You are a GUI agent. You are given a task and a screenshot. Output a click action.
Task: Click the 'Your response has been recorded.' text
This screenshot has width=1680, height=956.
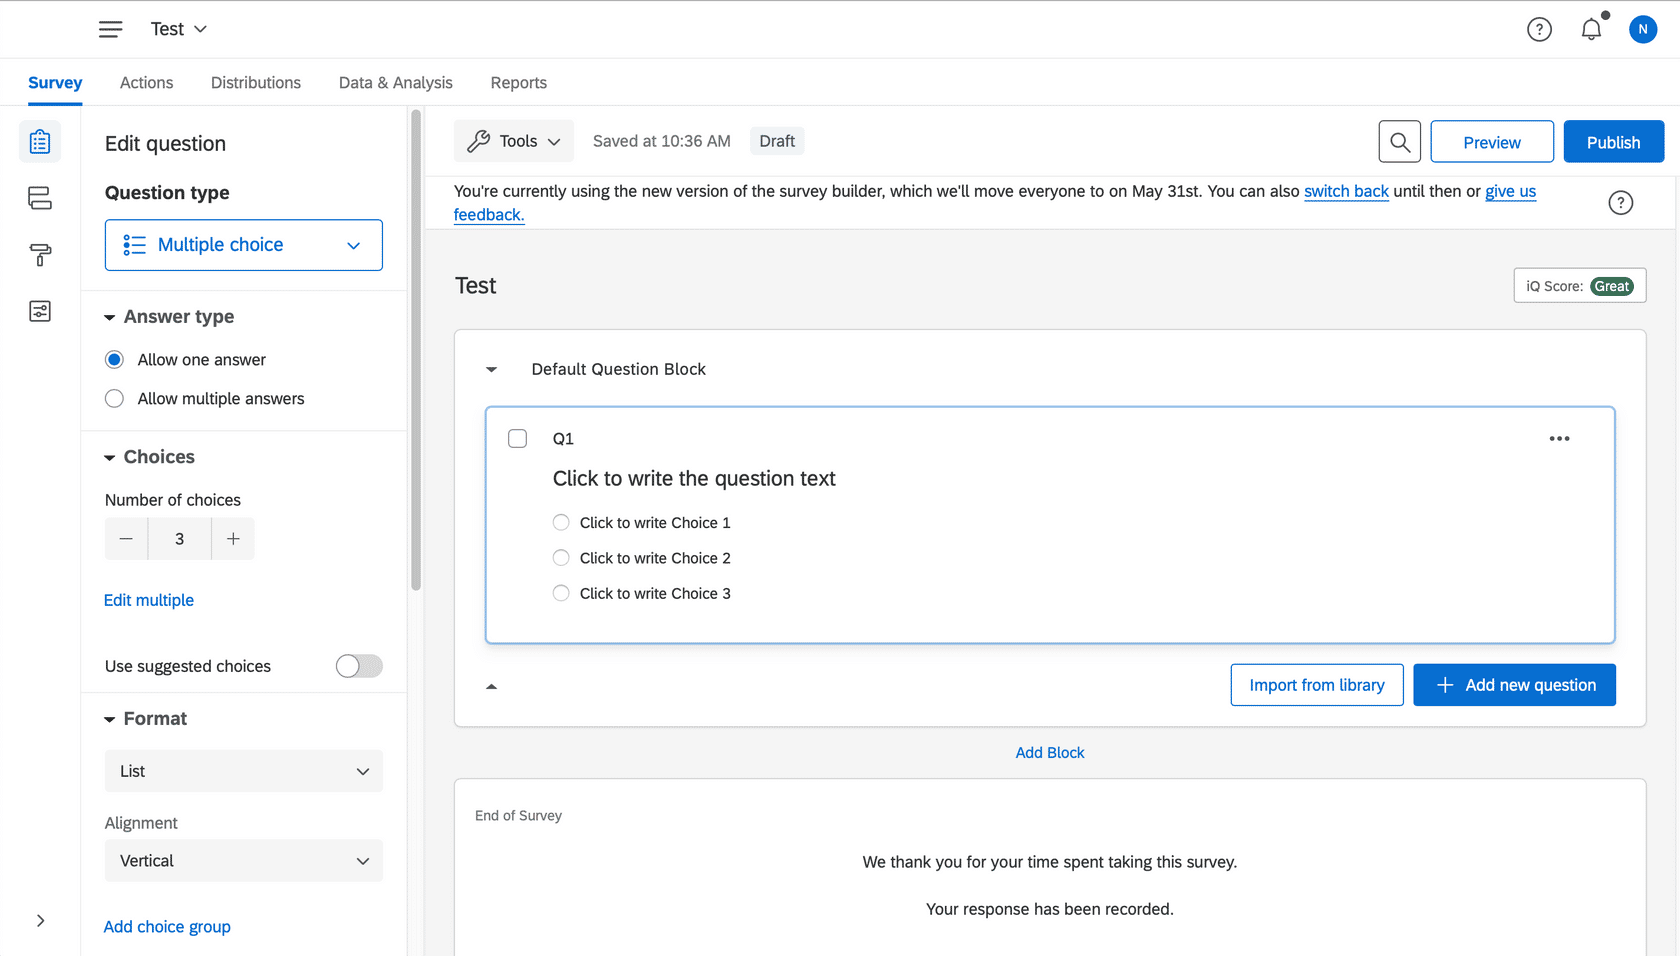[1050, 909]
